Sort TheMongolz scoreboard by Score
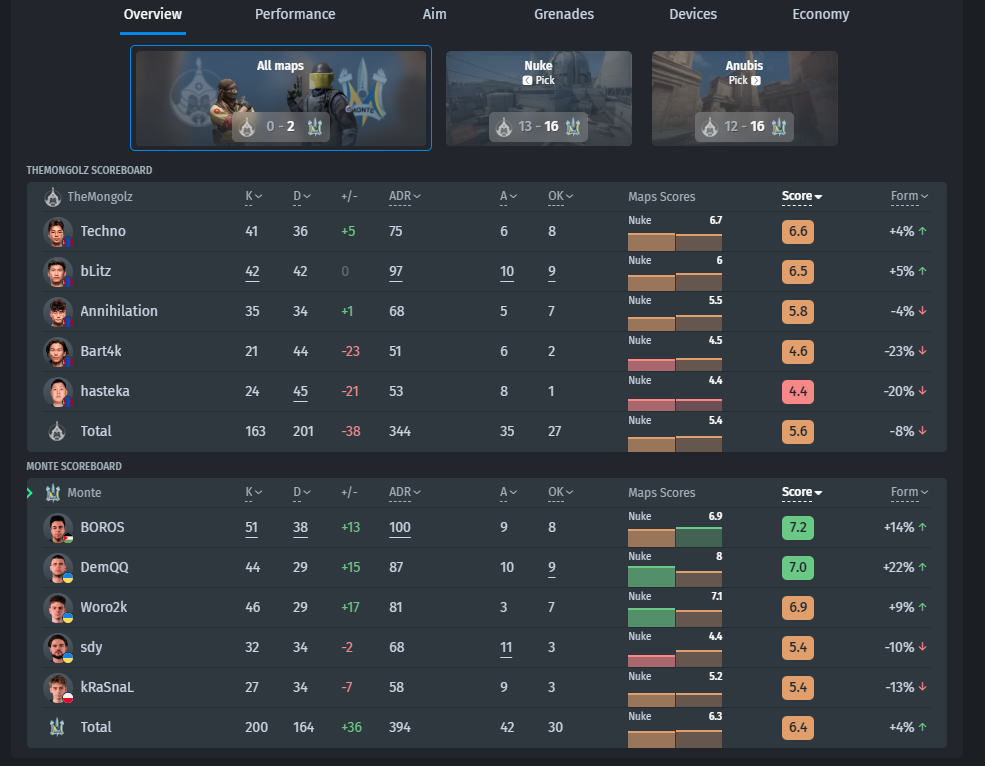This screenshot has width=985, height=766. pyautogui.click(x=802, y=197)
